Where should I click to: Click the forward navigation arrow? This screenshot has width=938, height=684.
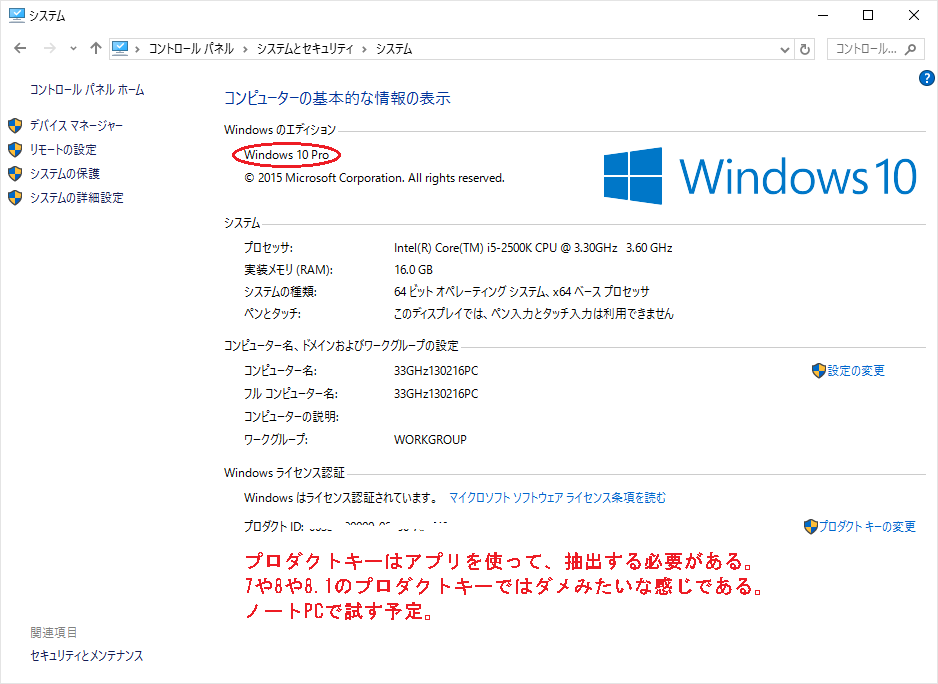pyautogui.click(x=50, y=48)
